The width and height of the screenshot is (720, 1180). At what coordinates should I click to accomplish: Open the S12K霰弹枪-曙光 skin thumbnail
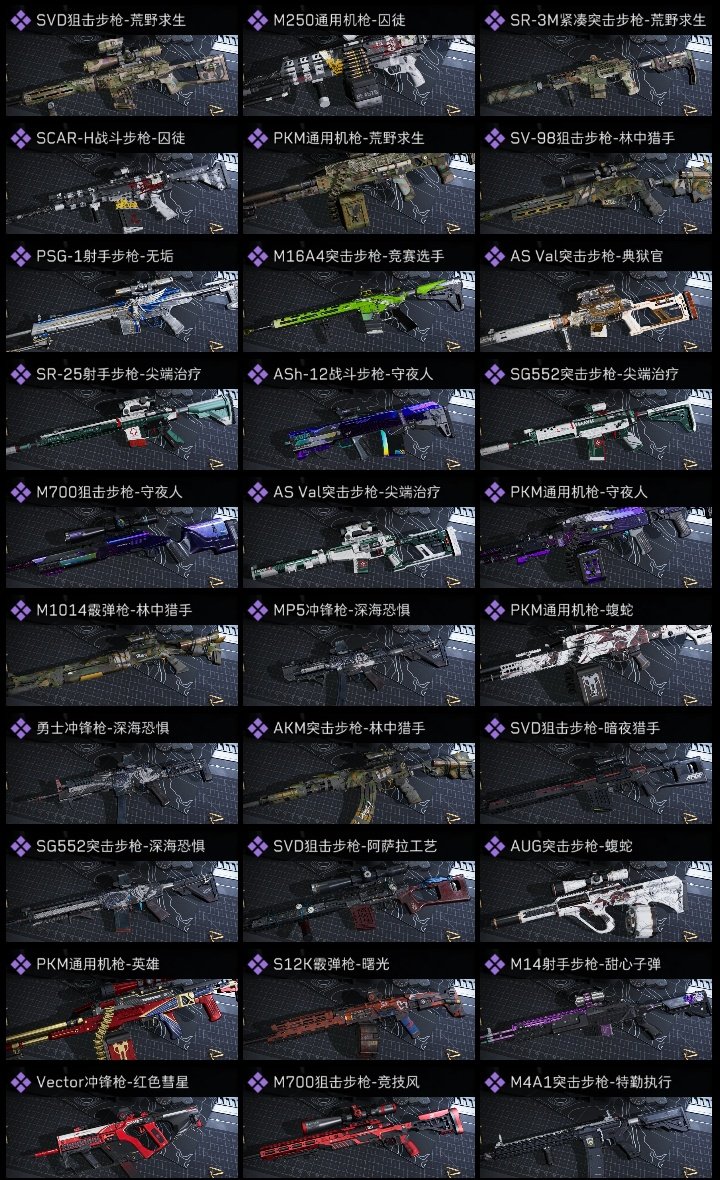tap(359, 1019)
